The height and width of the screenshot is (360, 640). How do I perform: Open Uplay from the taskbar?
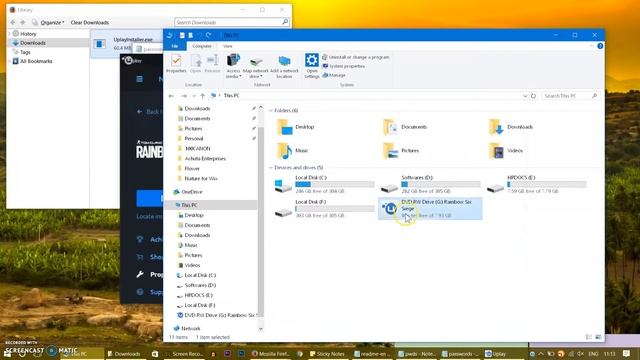tap(496, 354)
